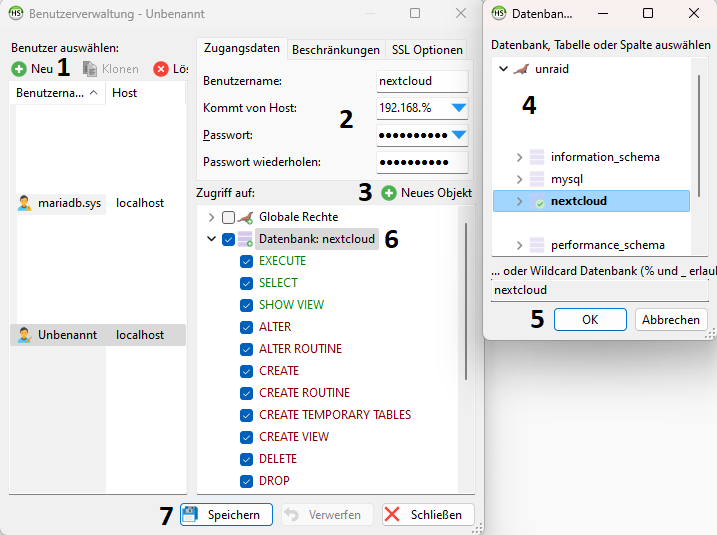Image resolution: width=717 pixels, height=535 pixels.
Task: Sort by the Host column header
Action: [x=145, y=93]
